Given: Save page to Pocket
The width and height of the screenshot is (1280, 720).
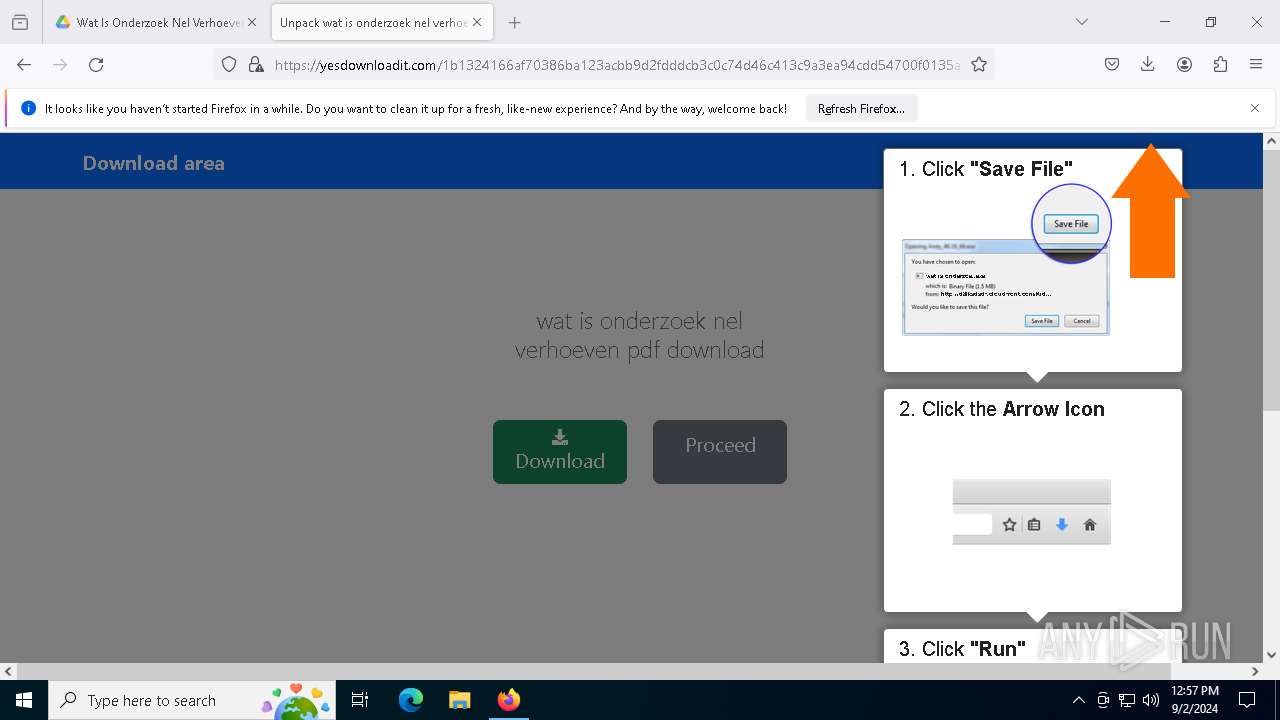Looking at the screenshot, I should [1112, 65].
